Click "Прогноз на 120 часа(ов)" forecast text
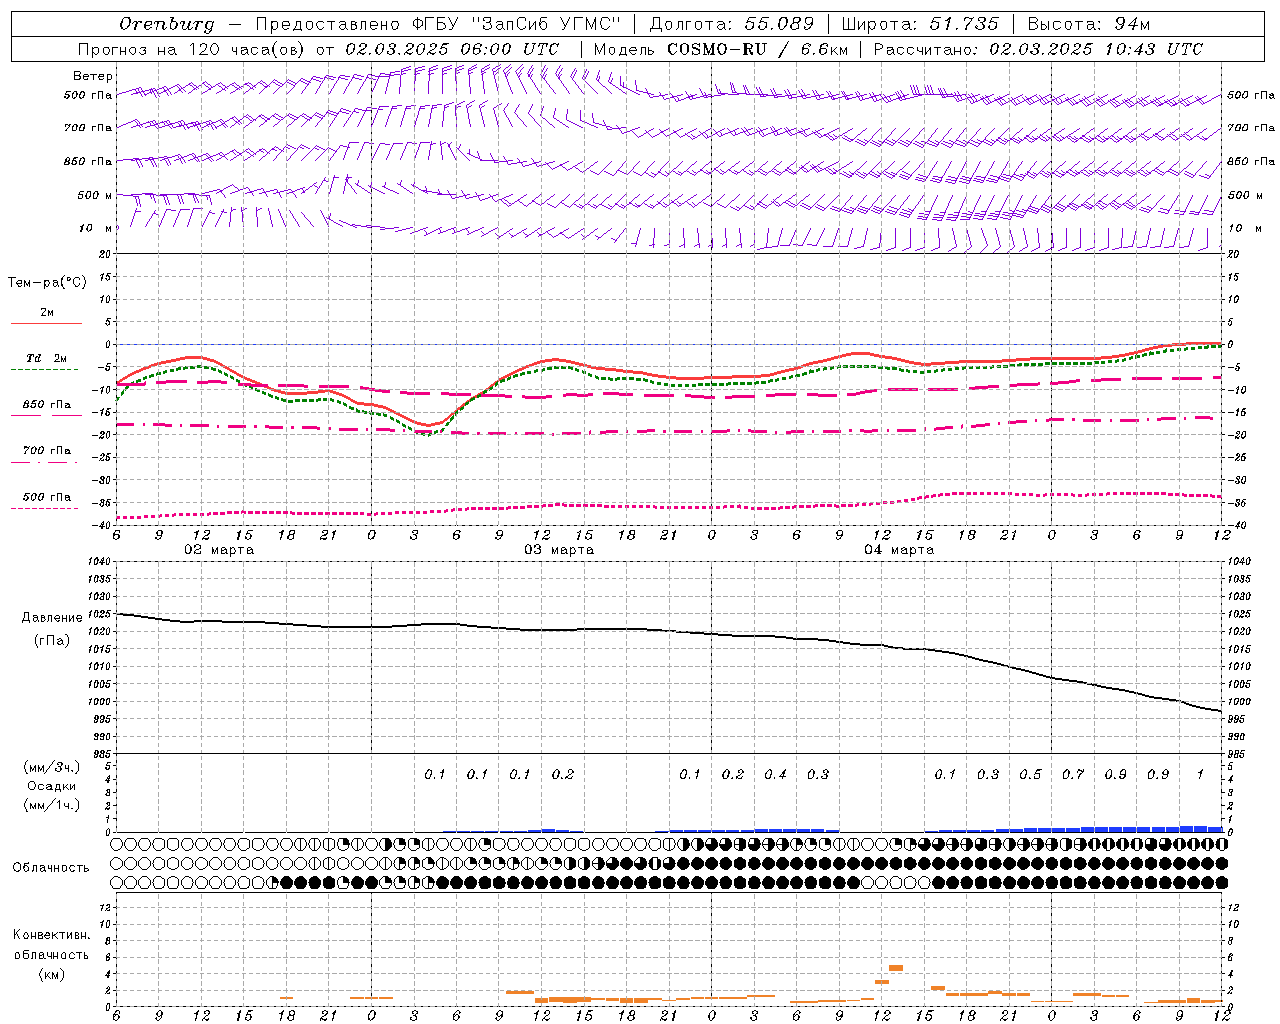The height and width of the screenshot is (1024, 1280). pyautogui.click(x=193, y=49)
